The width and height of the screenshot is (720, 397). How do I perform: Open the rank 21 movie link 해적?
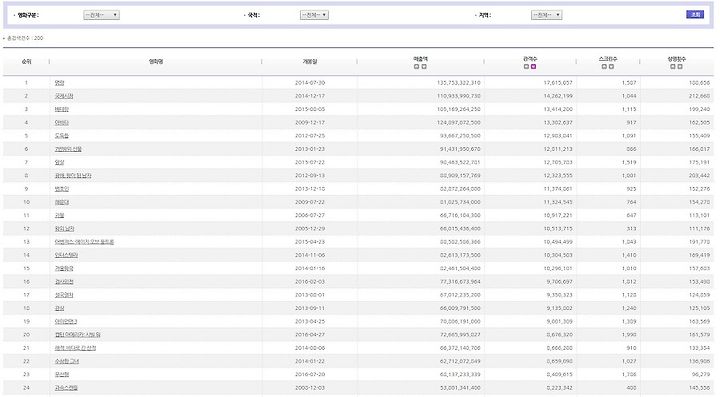tap(75, 348)
